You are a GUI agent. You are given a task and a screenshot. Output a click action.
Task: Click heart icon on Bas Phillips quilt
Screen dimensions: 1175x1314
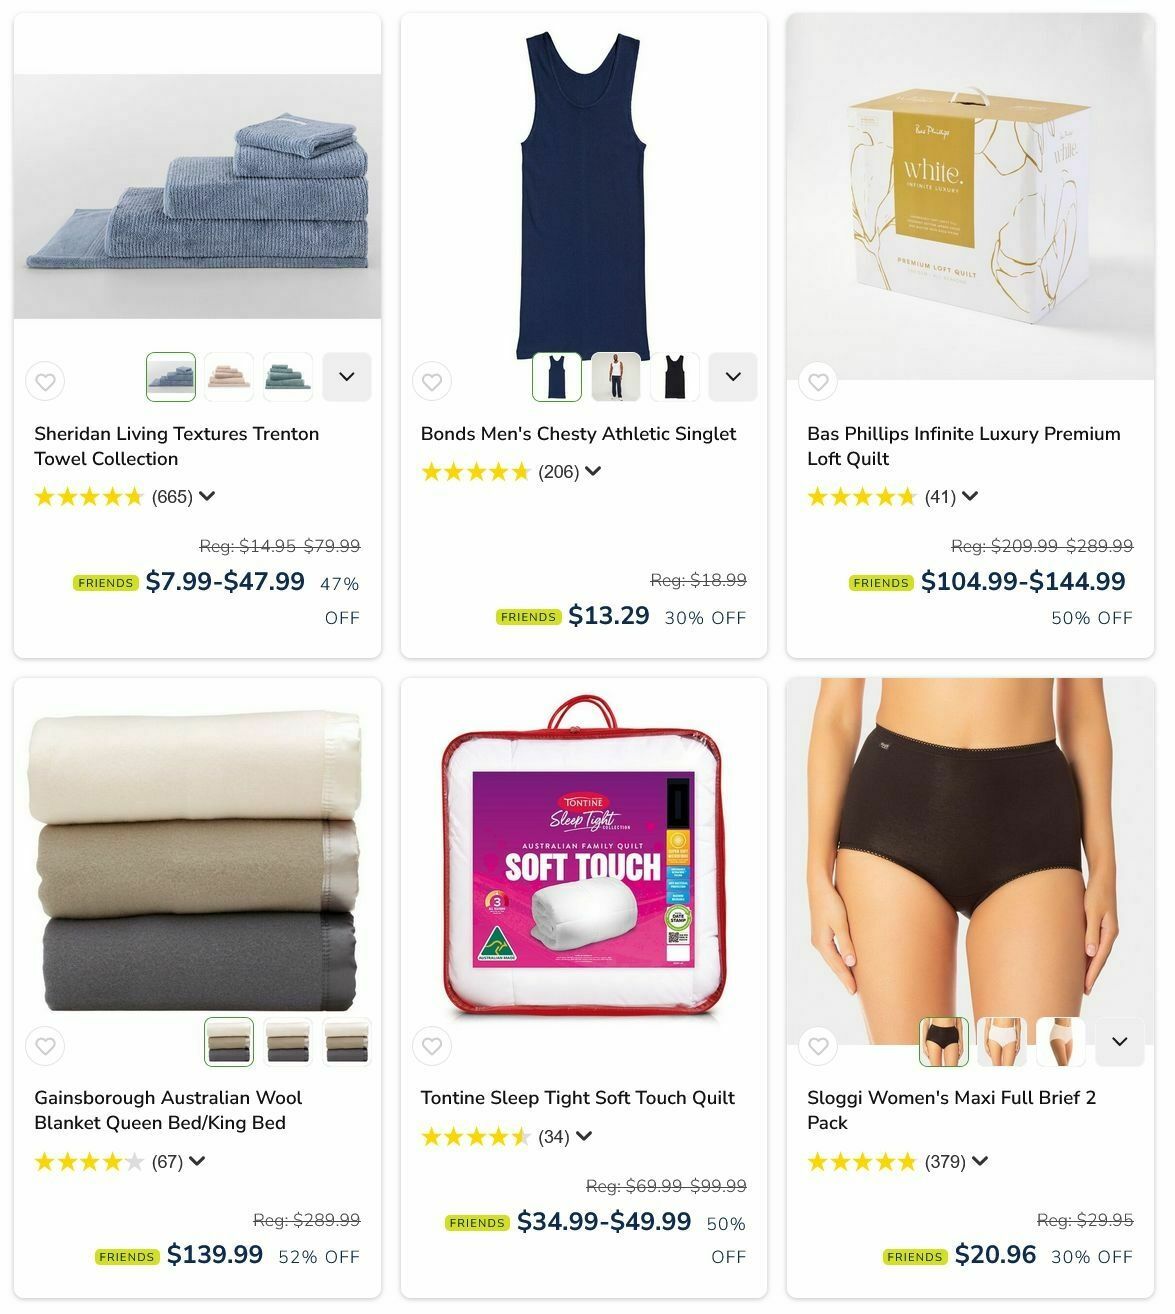tap(818, 381)
